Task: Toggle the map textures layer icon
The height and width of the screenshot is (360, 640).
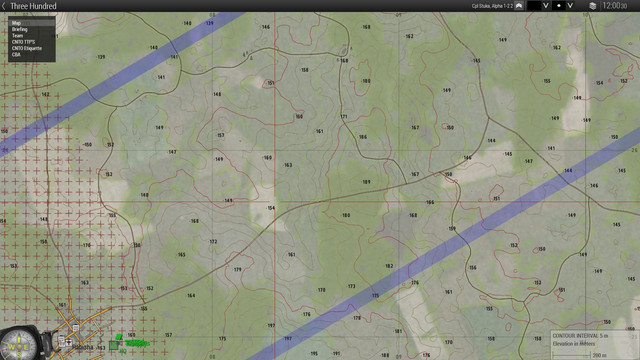Action: coord(593,6)
